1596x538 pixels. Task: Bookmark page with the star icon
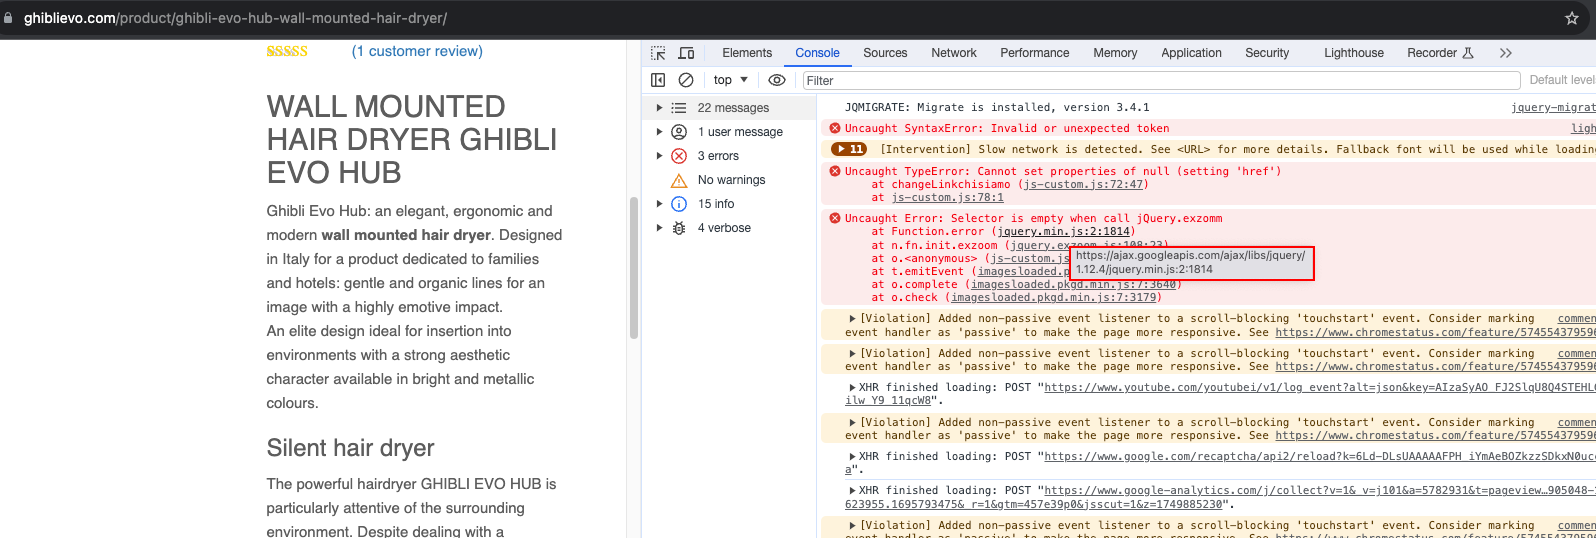click(x=1572, y=18)
